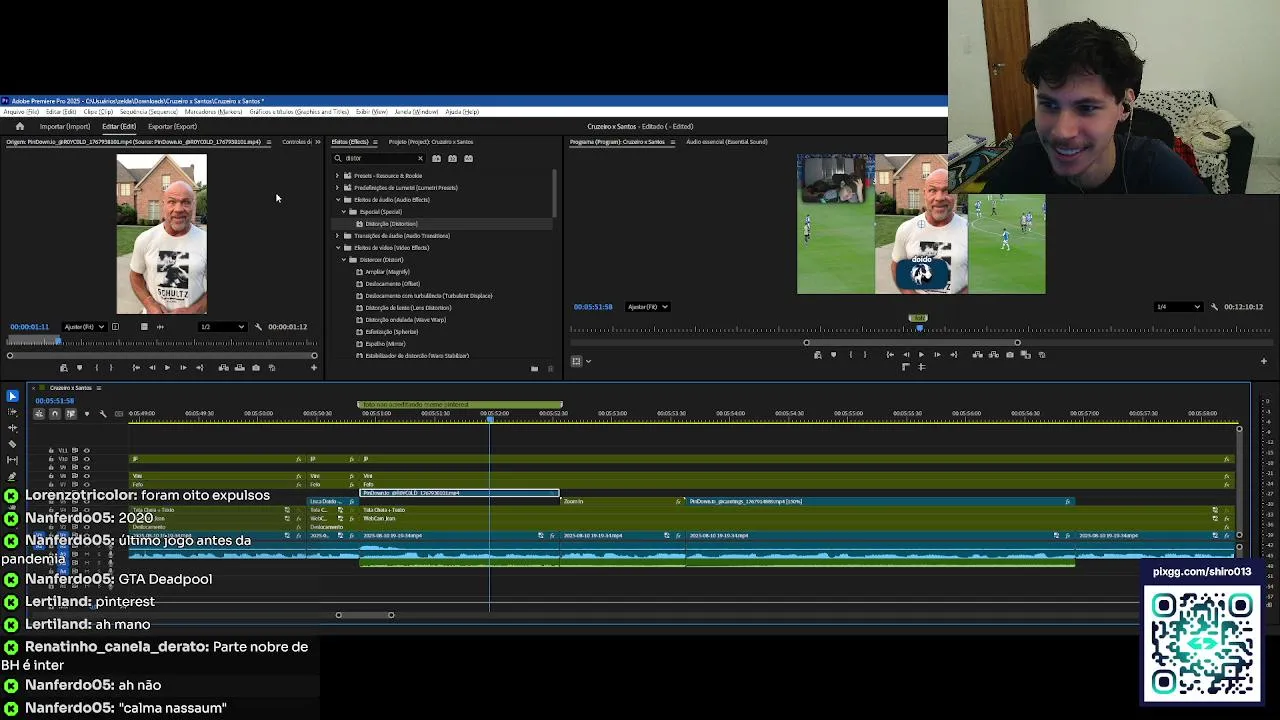The image size is (1280, 720).
Task: Open Program monitor button editor plus
Action: (x=1263, y=361)
